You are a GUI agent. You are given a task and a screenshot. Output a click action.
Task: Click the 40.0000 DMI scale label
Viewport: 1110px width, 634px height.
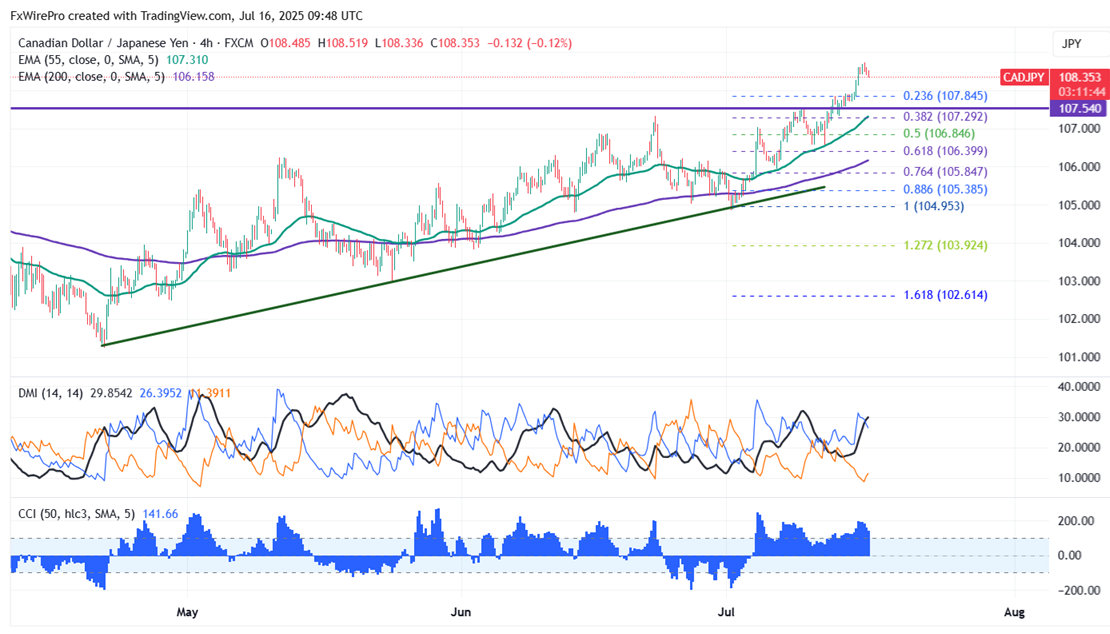[1079, 387]
